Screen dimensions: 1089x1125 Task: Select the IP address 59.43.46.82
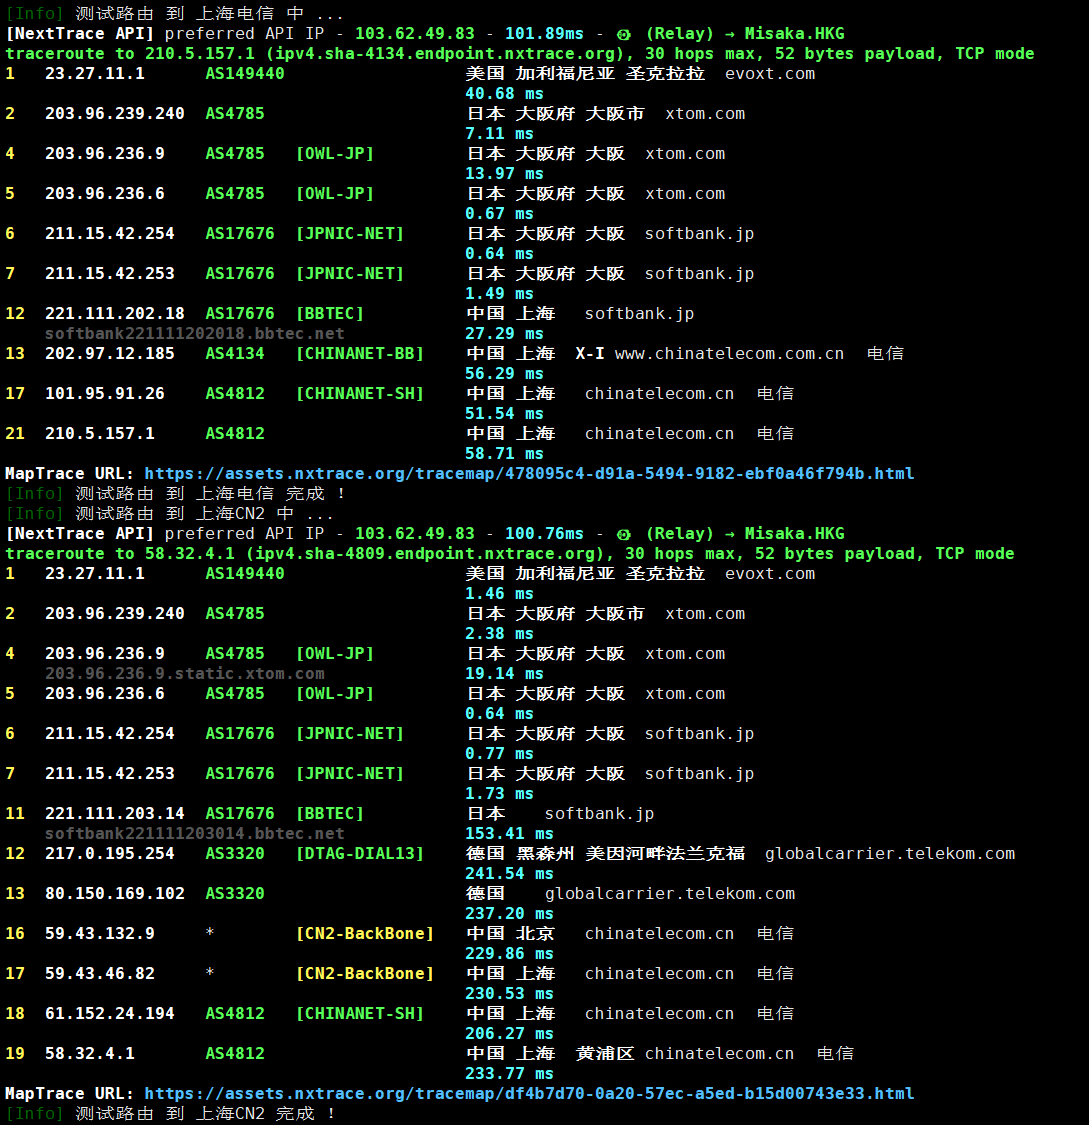100,974
